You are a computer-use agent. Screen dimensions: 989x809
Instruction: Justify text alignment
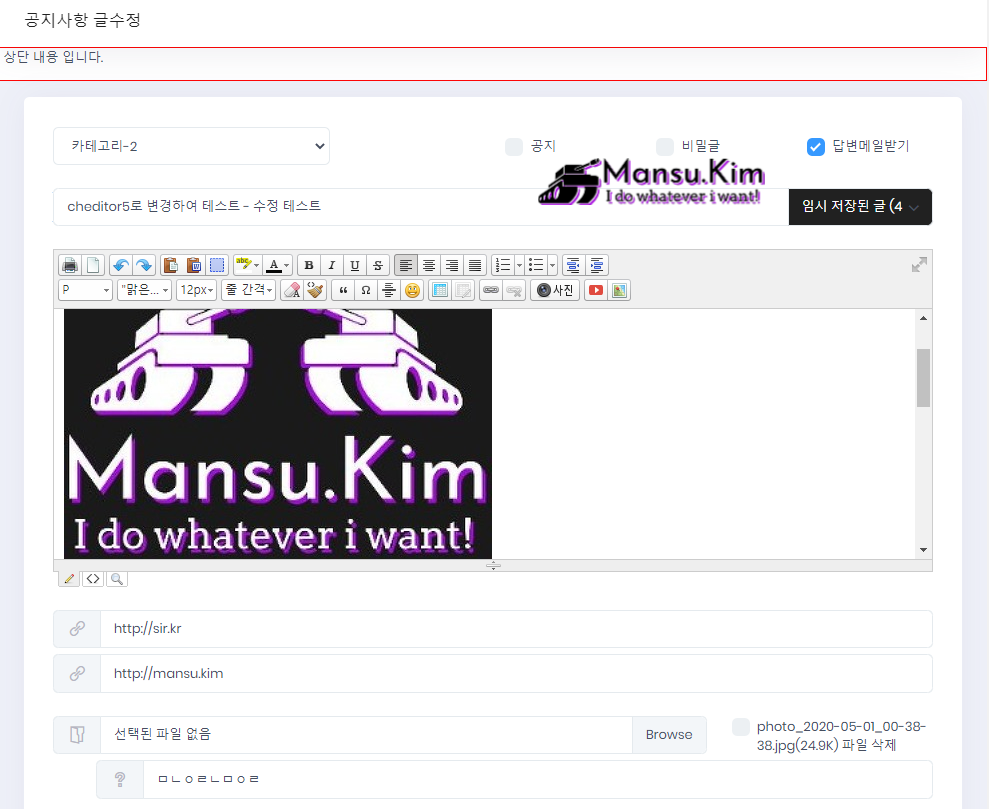475,265
